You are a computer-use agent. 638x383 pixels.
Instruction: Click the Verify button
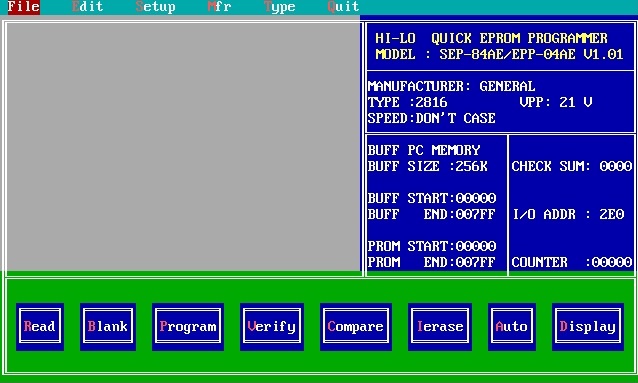pos(272,326)
